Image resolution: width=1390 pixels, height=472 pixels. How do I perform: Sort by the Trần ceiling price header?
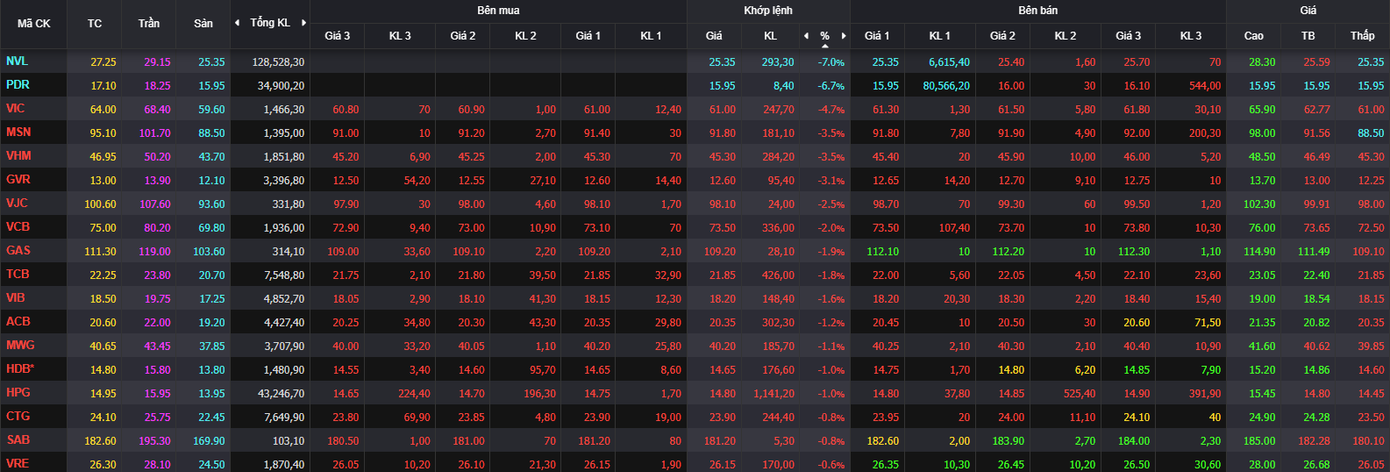(x=149, y=23)
